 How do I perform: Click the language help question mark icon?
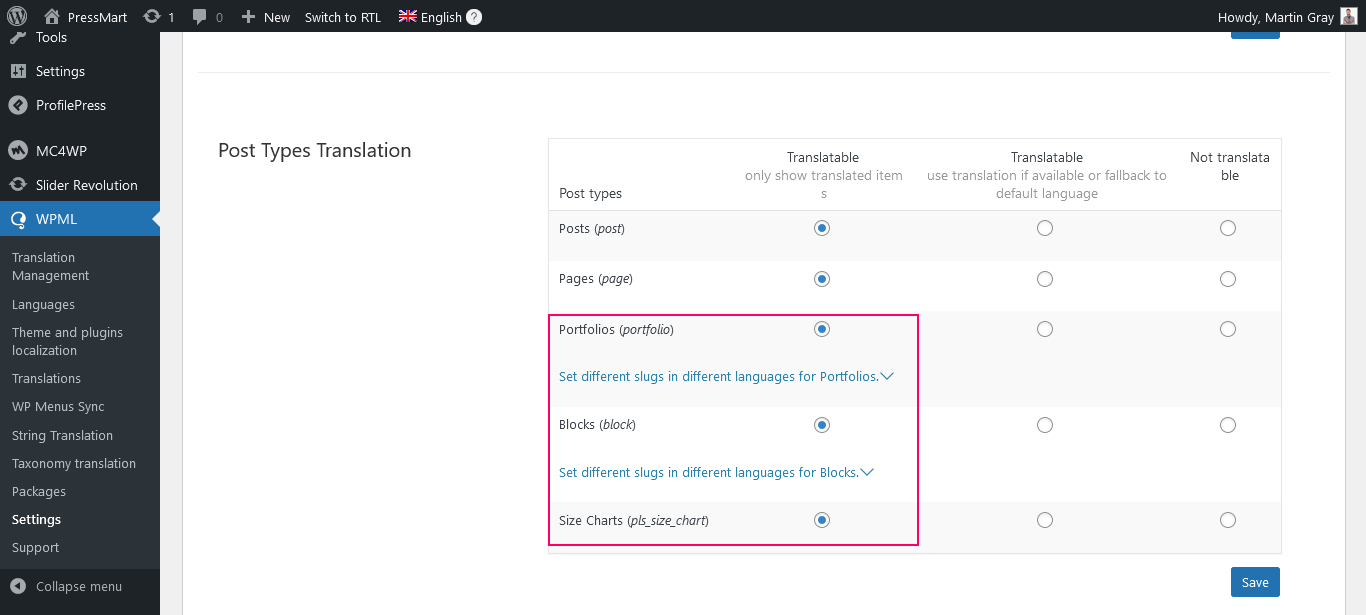pyautogui.click(x=474, y=17)
